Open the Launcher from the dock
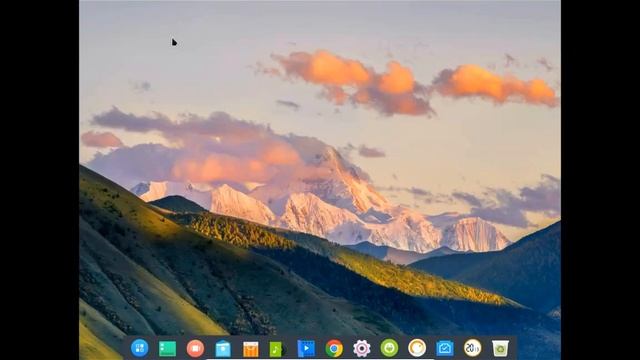640x360 pixels. coord(140,348)
